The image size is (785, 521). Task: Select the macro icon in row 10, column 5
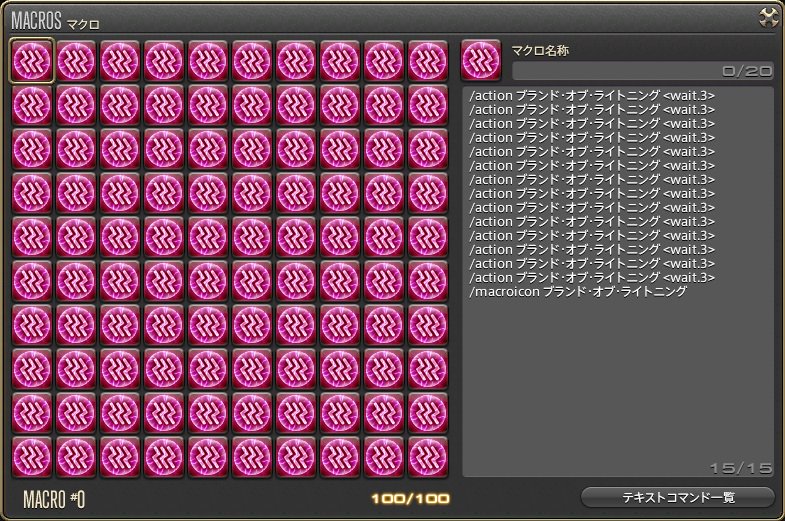coord(208,457)
